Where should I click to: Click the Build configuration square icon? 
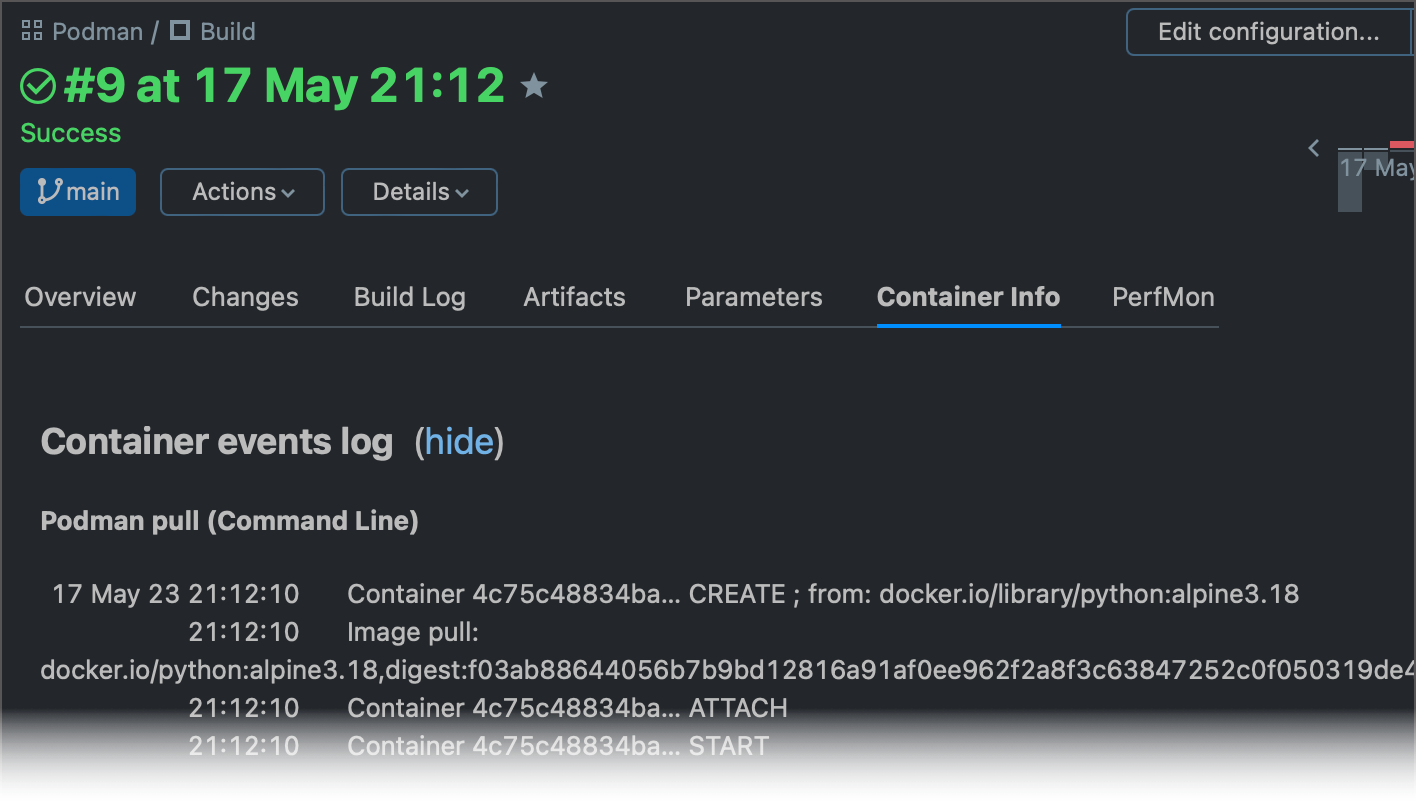pyautogui.click(x=180, y=31)
